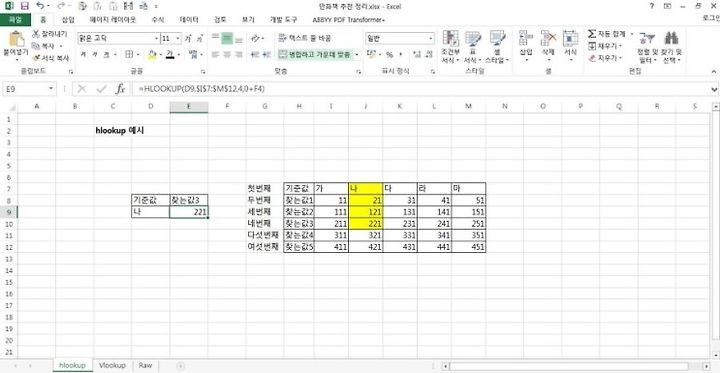Viewport: 720px width, 373px height.
Task: Open Excel Help question mark
Action: [652, 6]
